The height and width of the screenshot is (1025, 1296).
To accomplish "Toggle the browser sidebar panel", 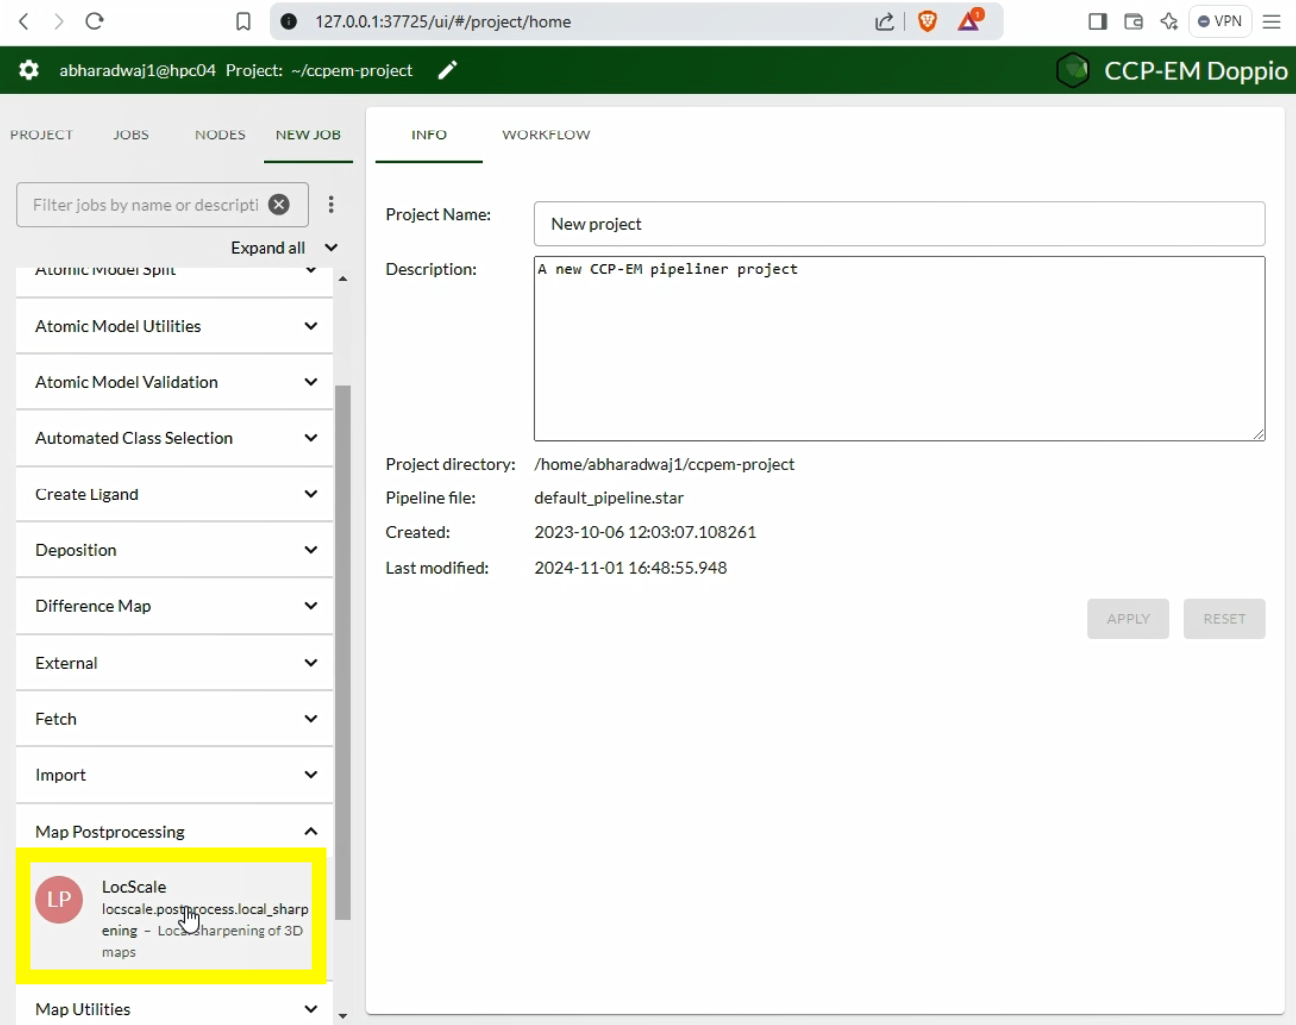I will click(1097, 21).
